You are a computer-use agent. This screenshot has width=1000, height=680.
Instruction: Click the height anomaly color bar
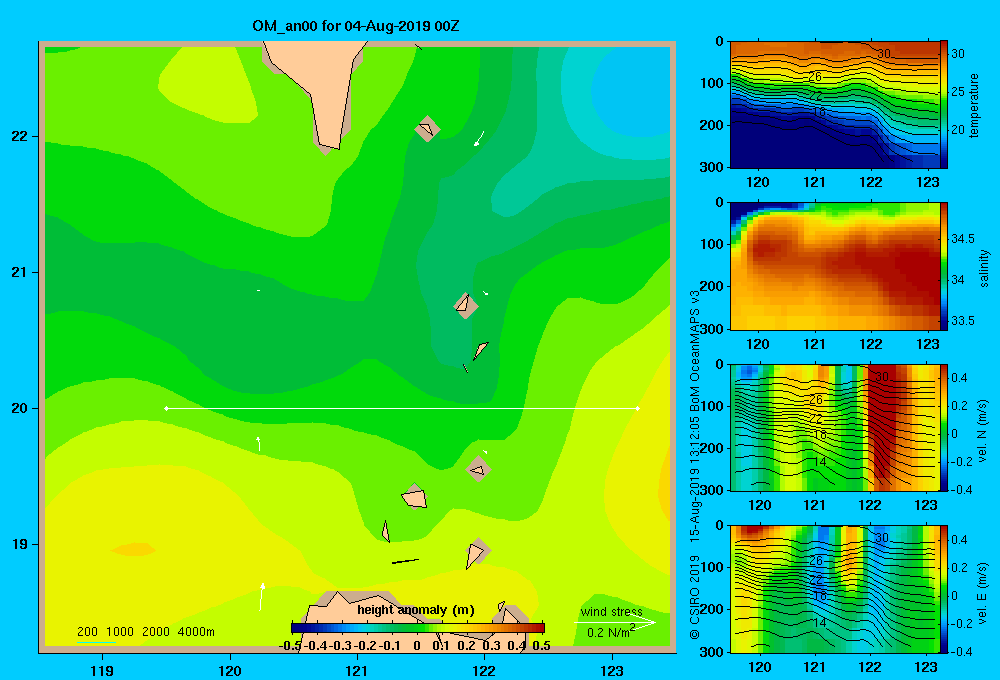[x=418, y=628]
